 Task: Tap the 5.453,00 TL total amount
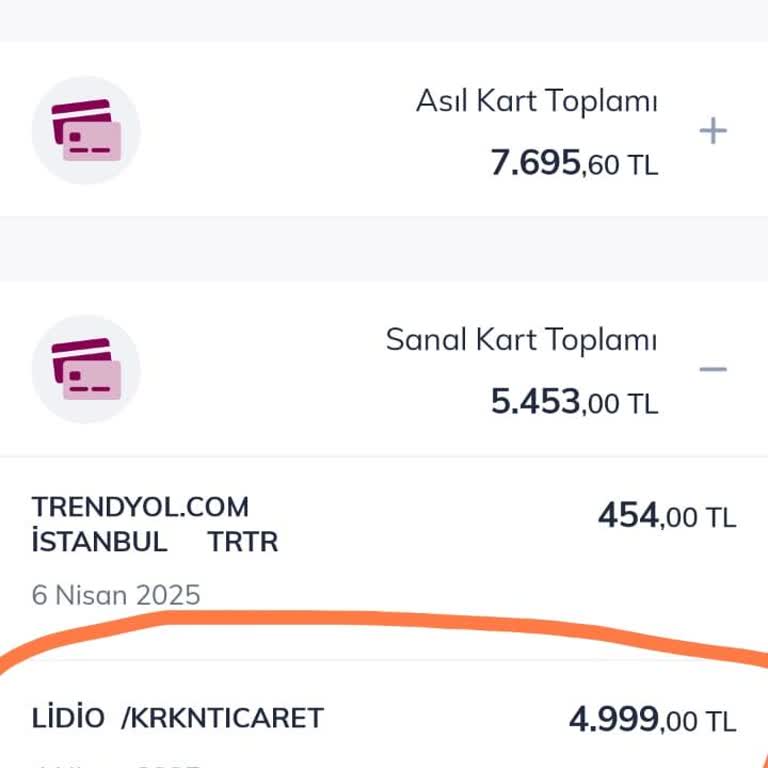573,401
